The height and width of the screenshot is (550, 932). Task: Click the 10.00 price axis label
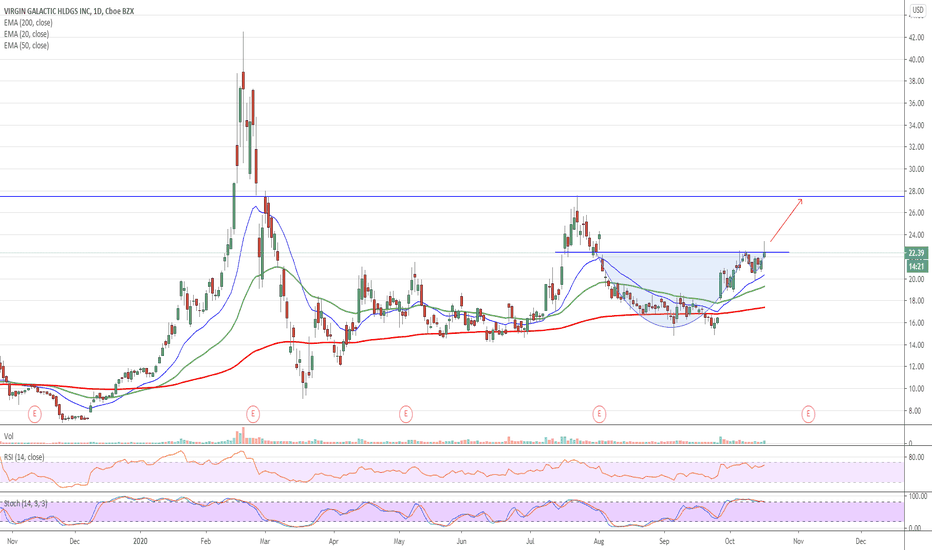(916, 389)
